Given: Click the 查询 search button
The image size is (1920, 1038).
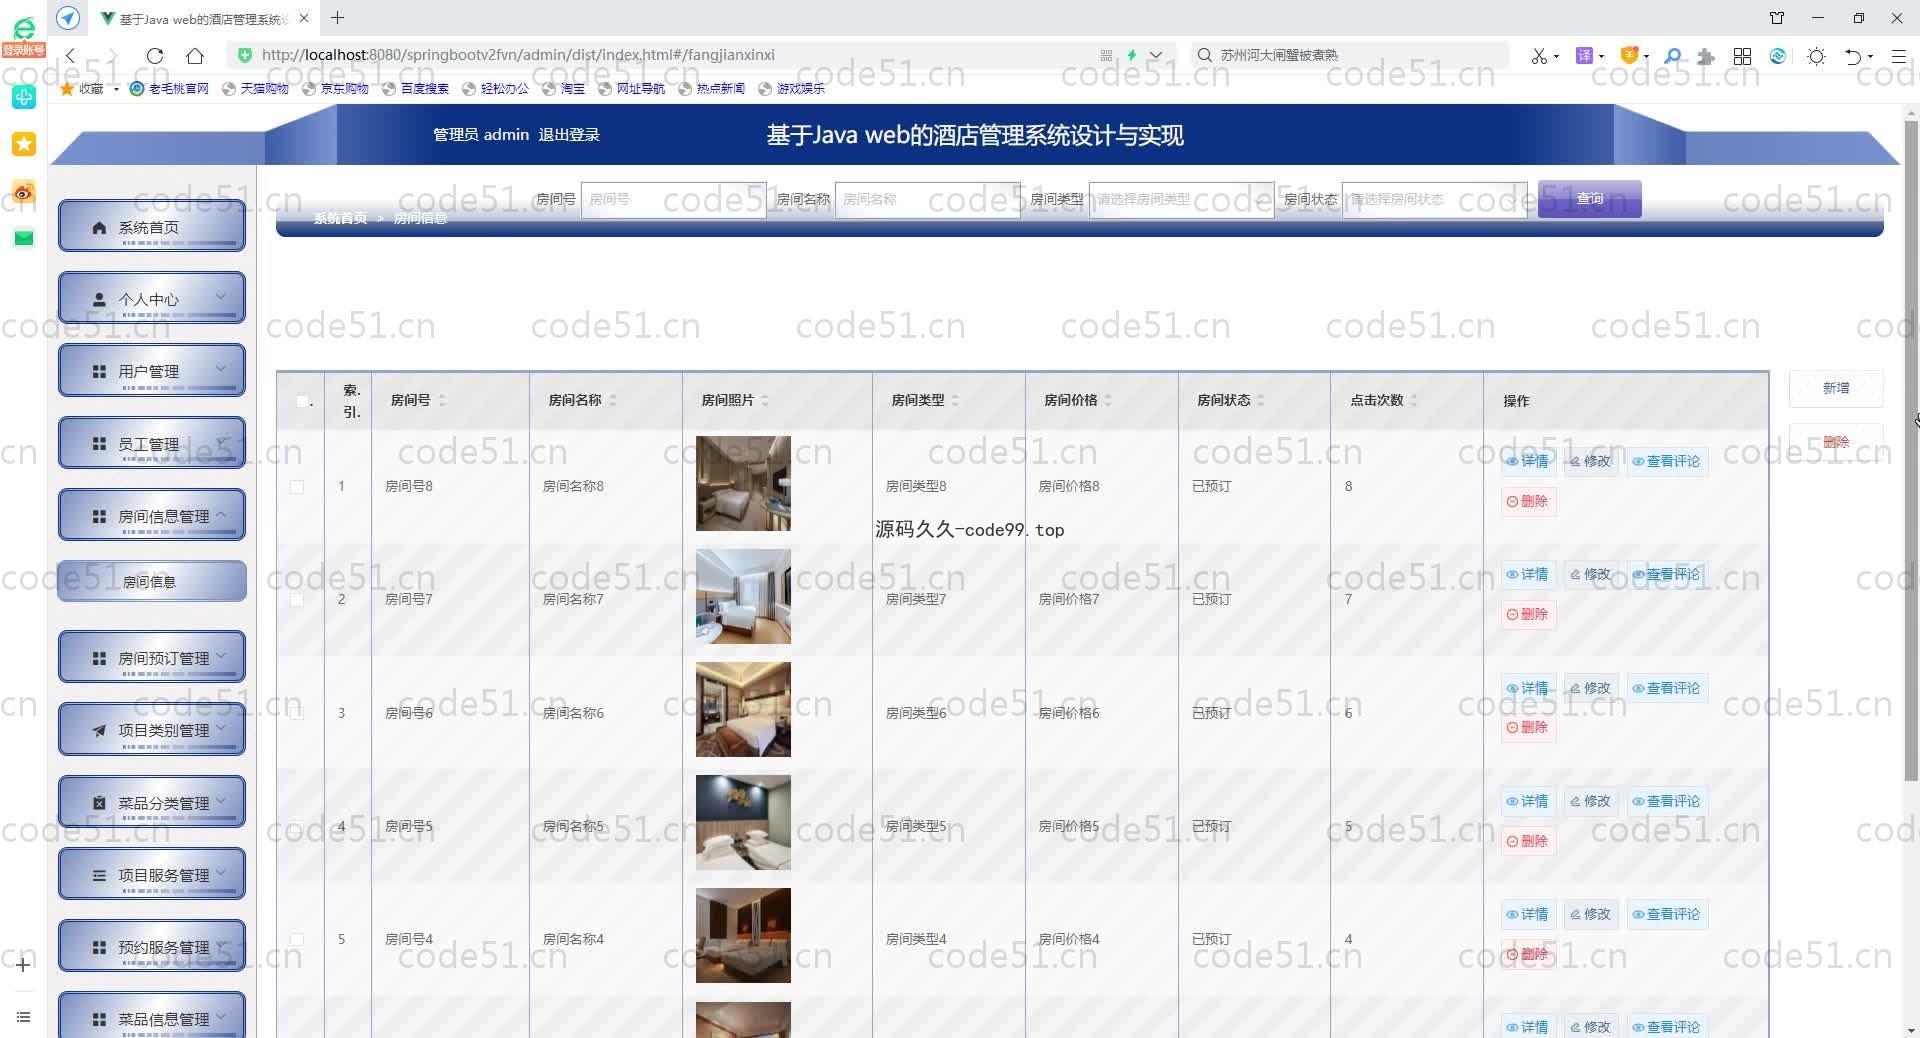Looking at the screenshot, I should tap(1589, 199).
